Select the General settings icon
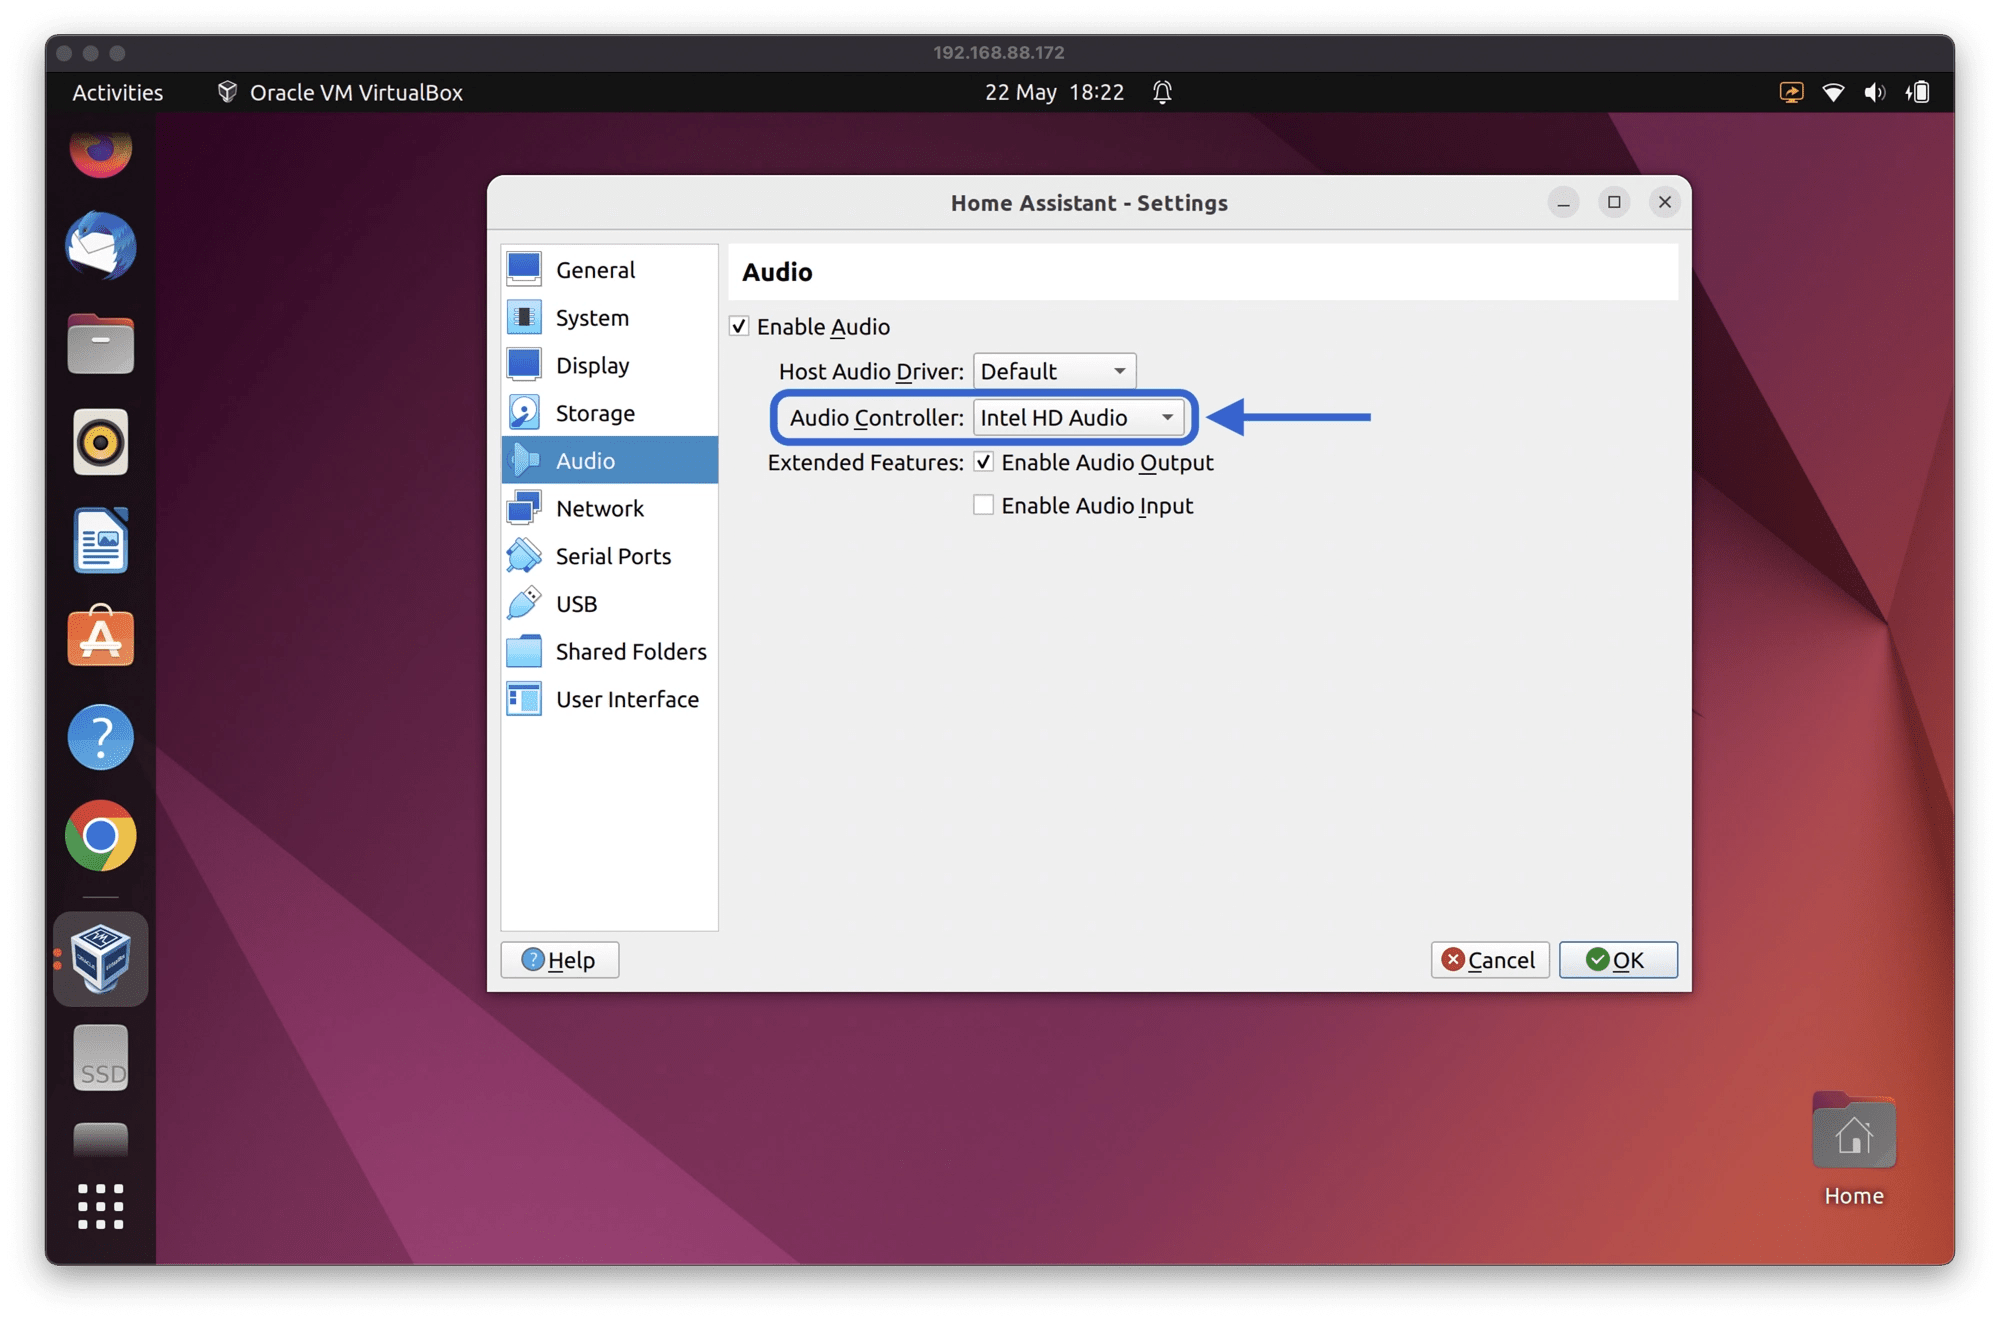 click(525, 269)
